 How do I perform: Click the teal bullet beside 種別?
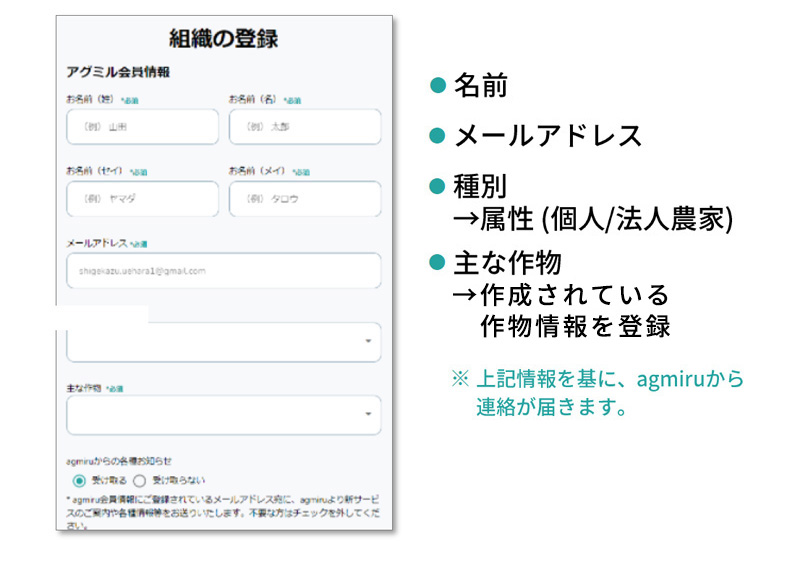pyautogui.click(x=436, y=186)
